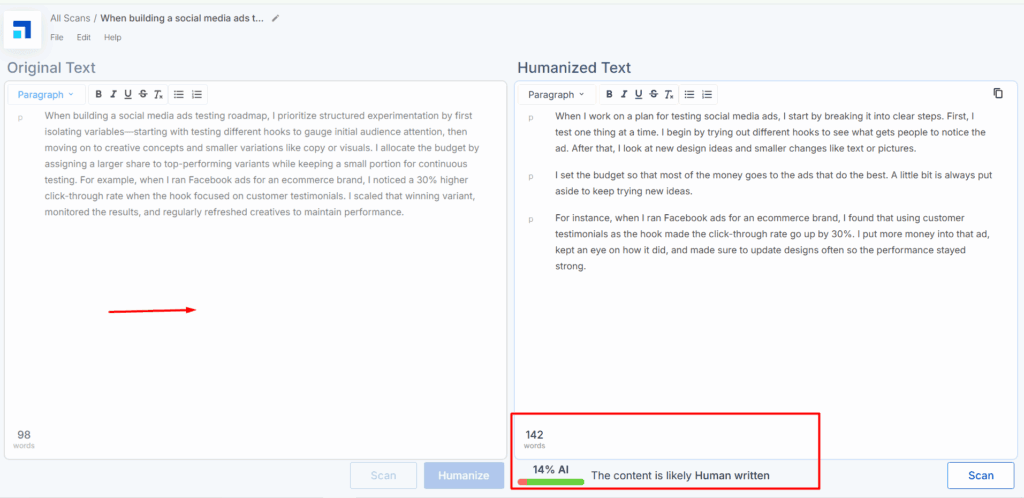Open the Edit menu
The height and width of the screenshot is (498, 1024).
pyautogui.click(x=84, y=37)
